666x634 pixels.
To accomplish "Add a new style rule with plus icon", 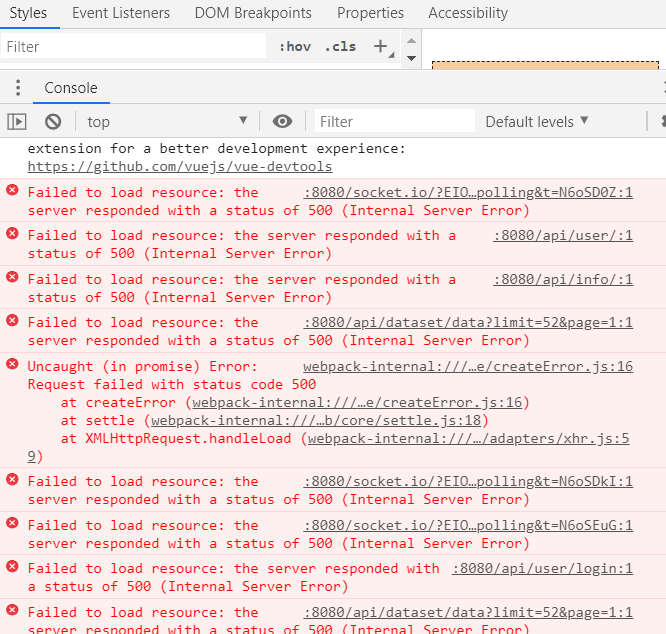I will tap(381, 46).
